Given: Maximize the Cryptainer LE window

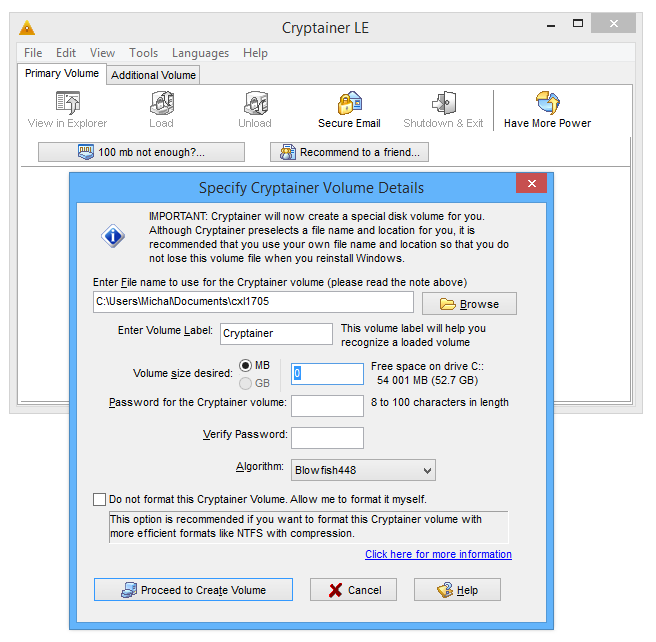Looking at the screenshot, I should [x=578, y=23].
